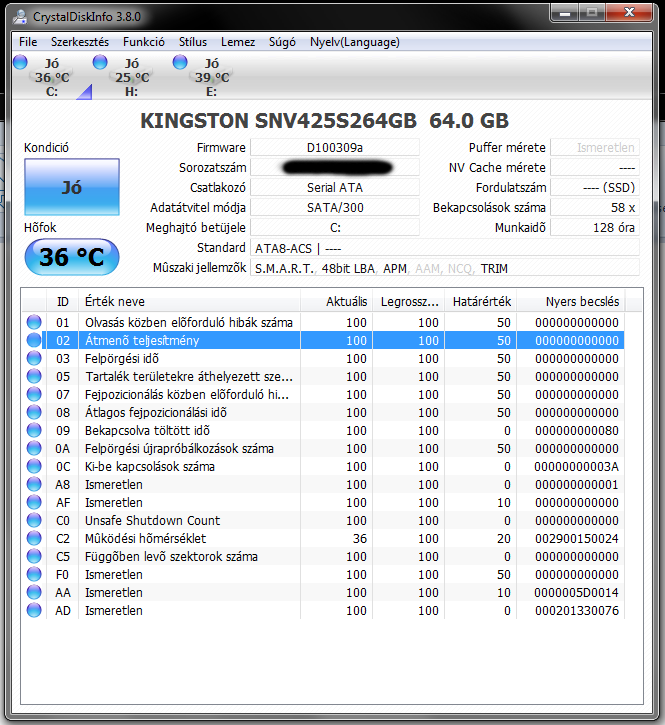Screen dimensions: 665x725
Task: Click the Jó health status button under Kondíció
Action: (x=72, y=187)
